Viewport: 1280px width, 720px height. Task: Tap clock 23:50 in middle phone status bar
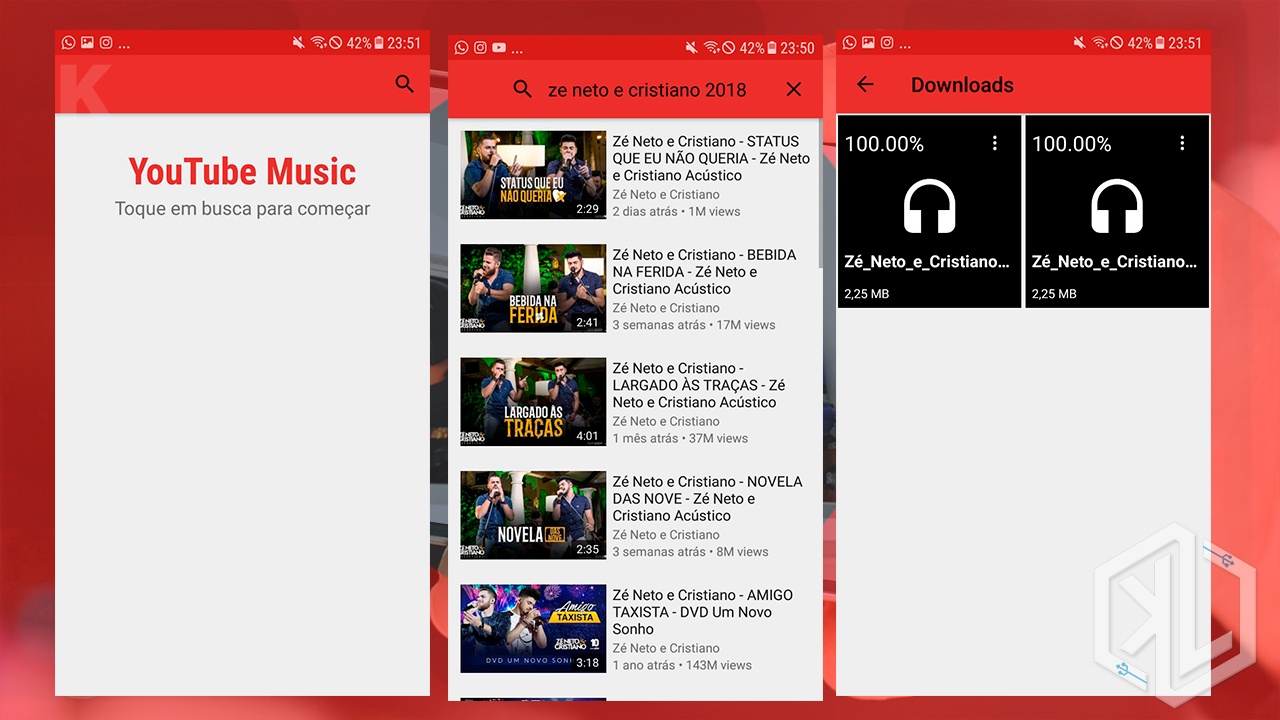pos(797,47)
